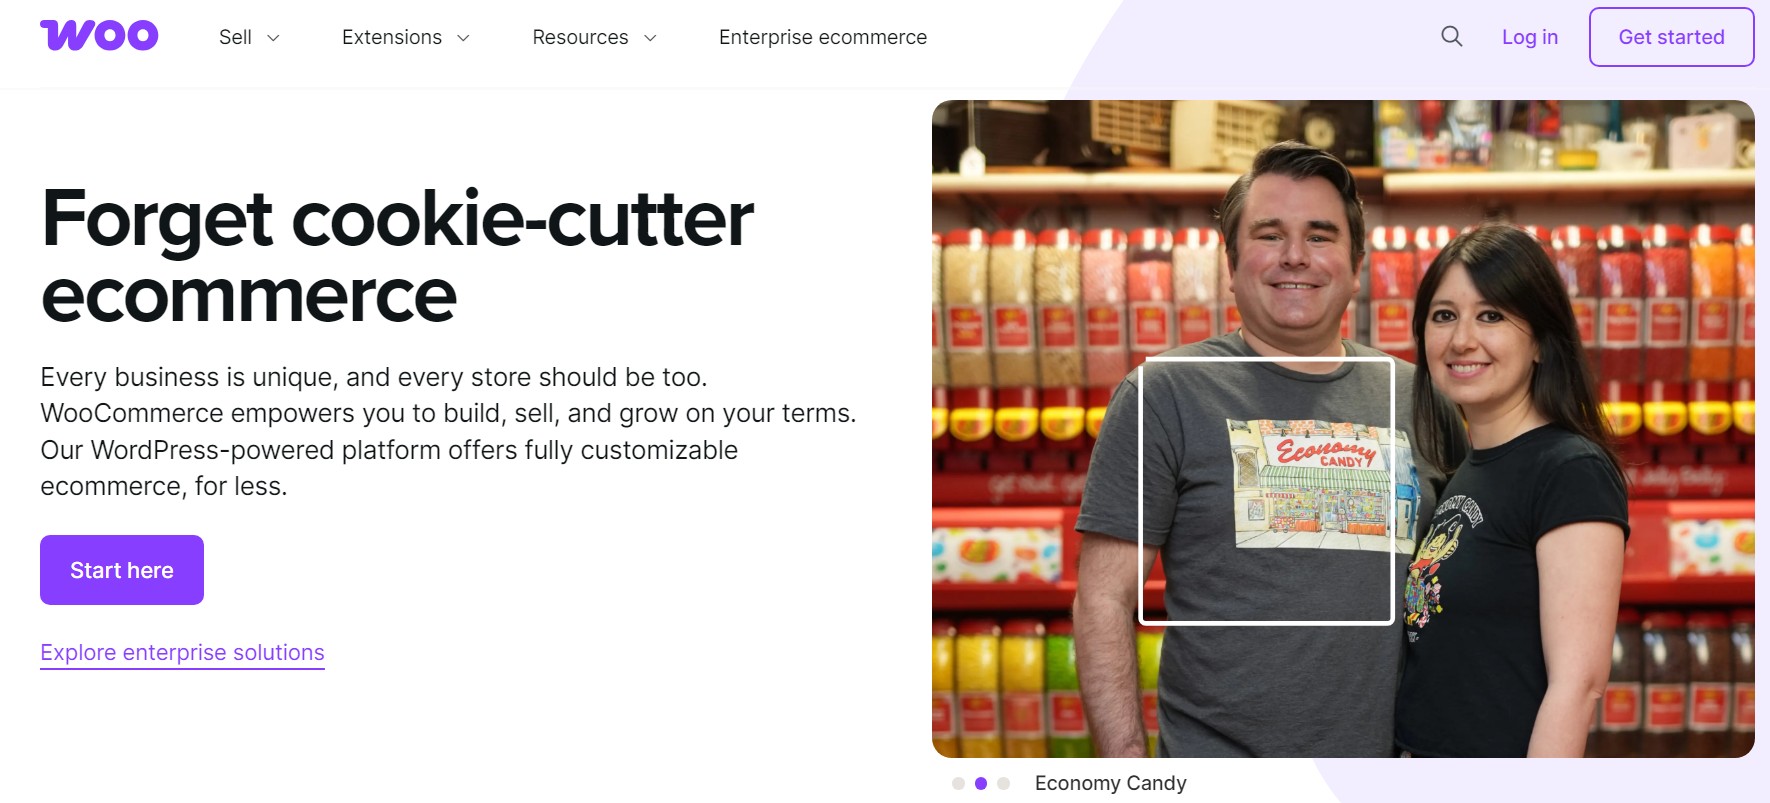Select the active purple carousel dot
This screenshot has width=1770, height=803.
pyautogui.click(x=981, y=783)
